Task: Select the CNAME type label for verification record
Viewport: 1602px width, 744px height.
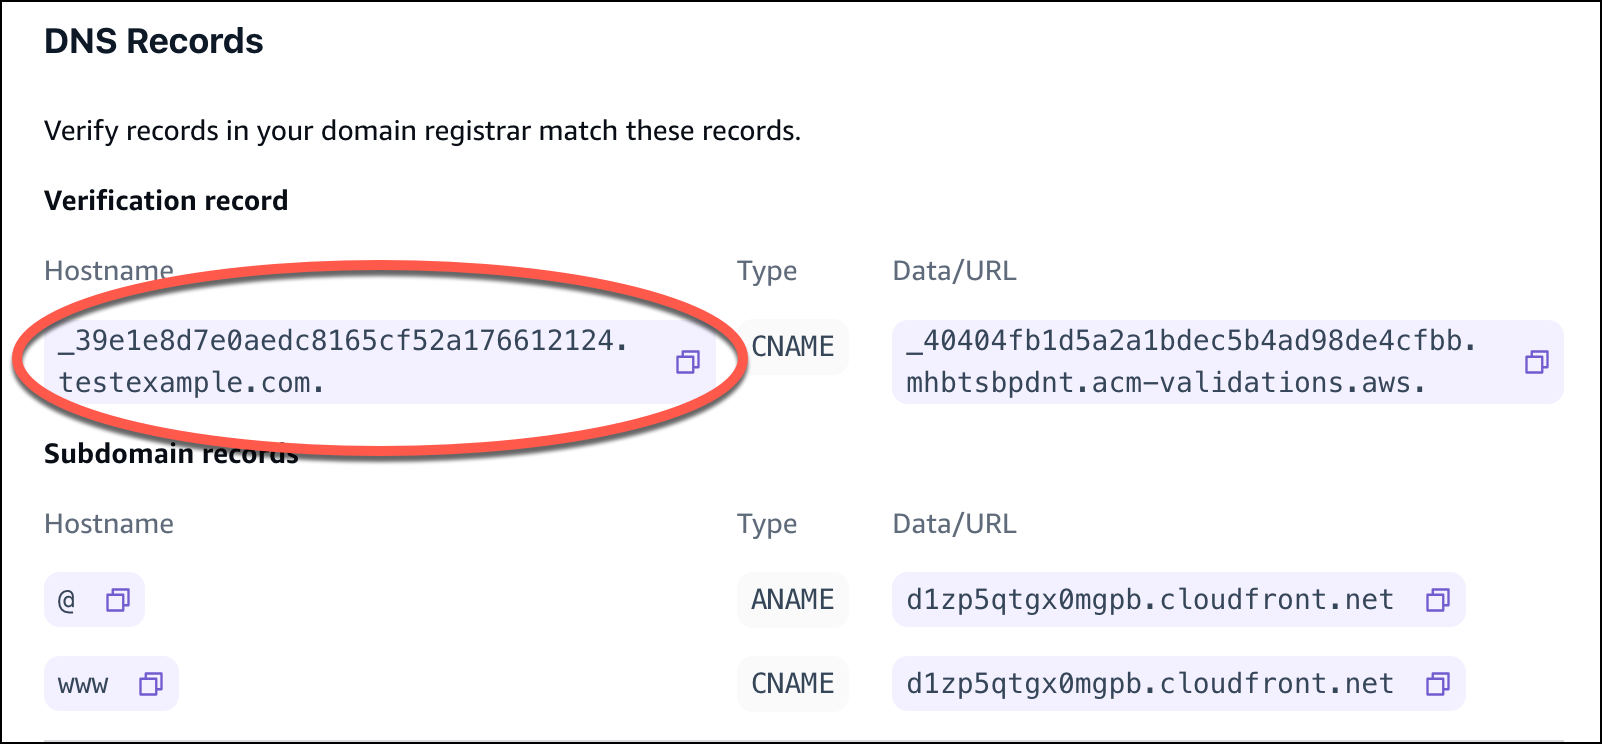Action: tap(792, 346)
